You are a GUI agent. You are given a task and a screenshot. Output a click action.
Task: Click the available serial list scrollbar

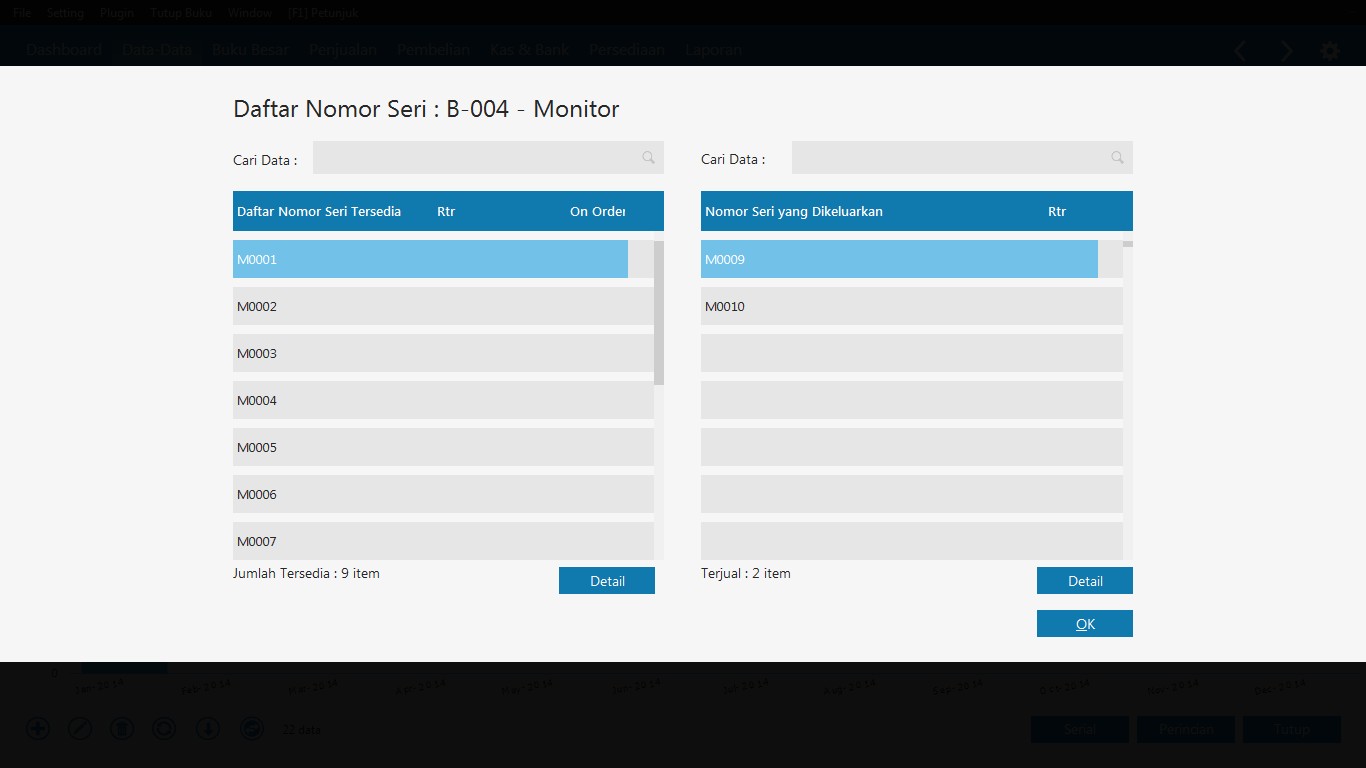pos(659,314)
